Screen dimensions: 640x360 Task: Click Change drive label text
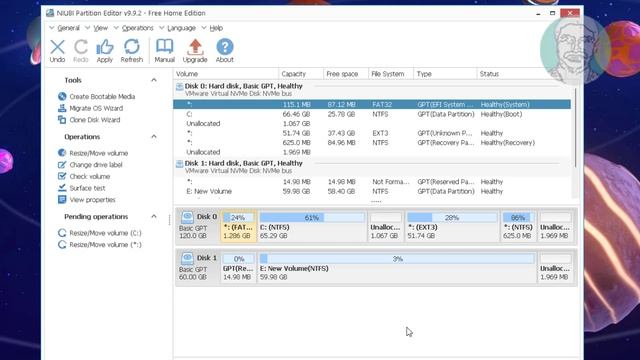[96, 164]
